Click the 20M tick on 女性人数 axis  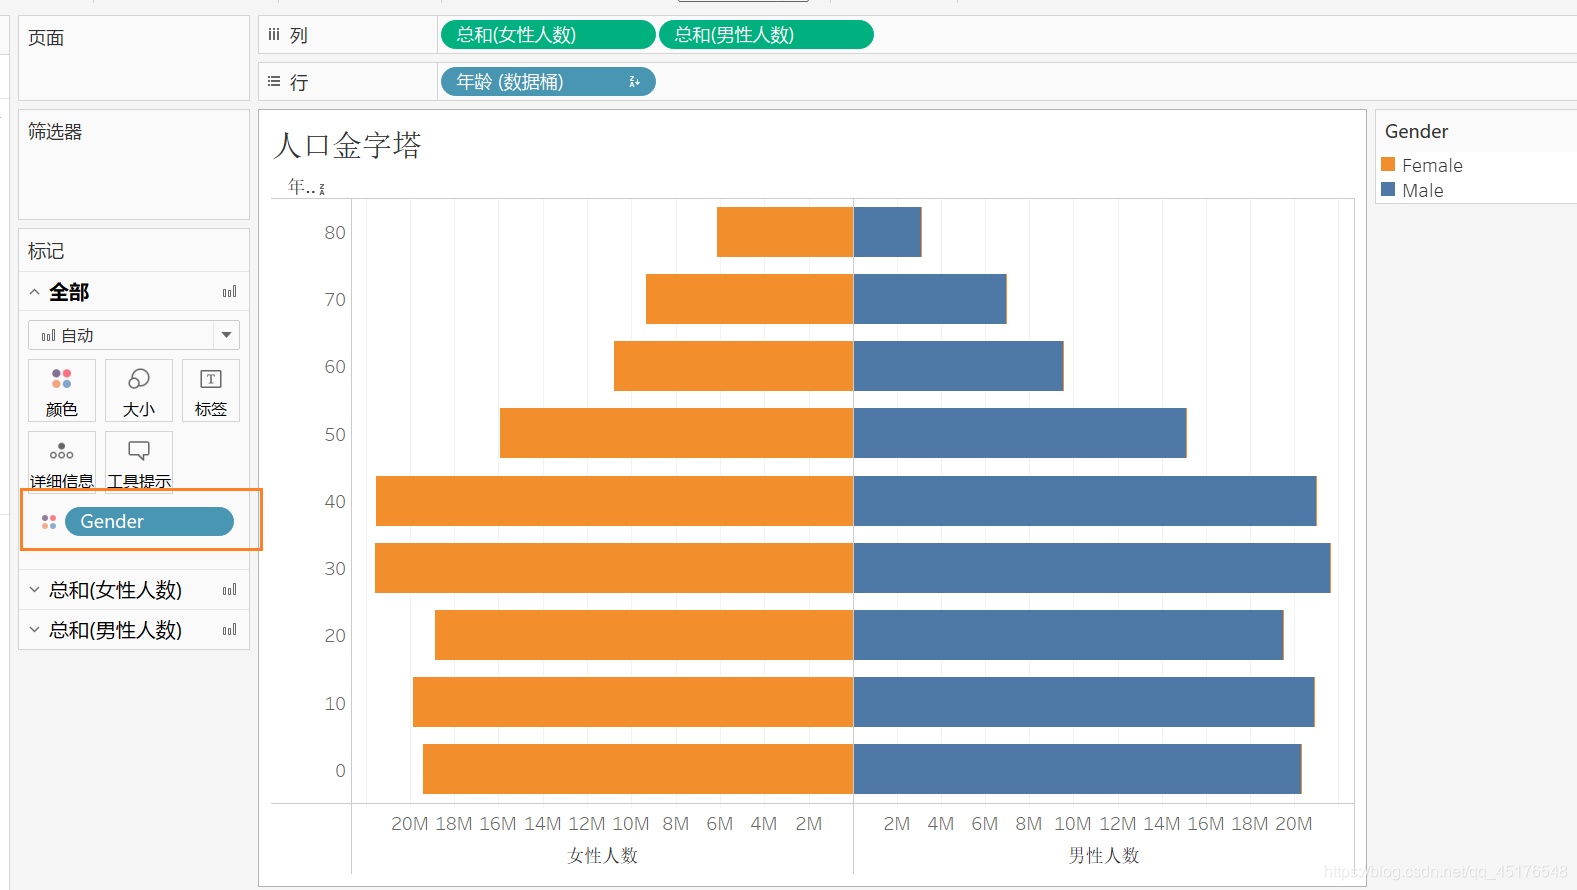tap(409, 824)
